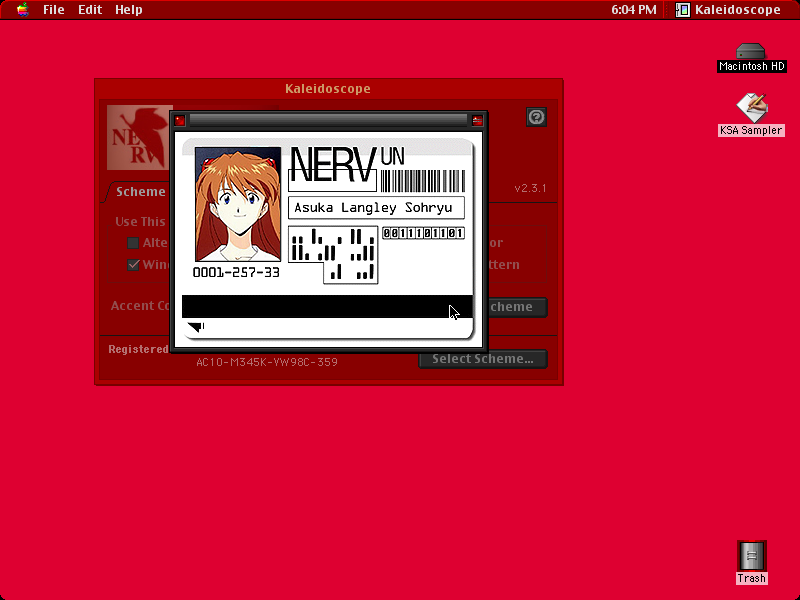Click the Kaleidoscope window title
Screen dimensions: 800x600
pyautogui.click(x=328, y=89)
